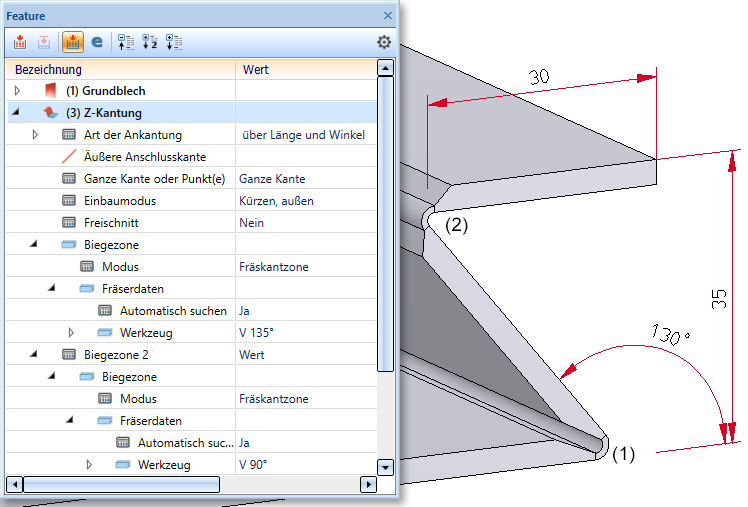Click the vertical scrollbar down arrow
The width and height of the screenshot is (748, 507).
tap(385, 467)
